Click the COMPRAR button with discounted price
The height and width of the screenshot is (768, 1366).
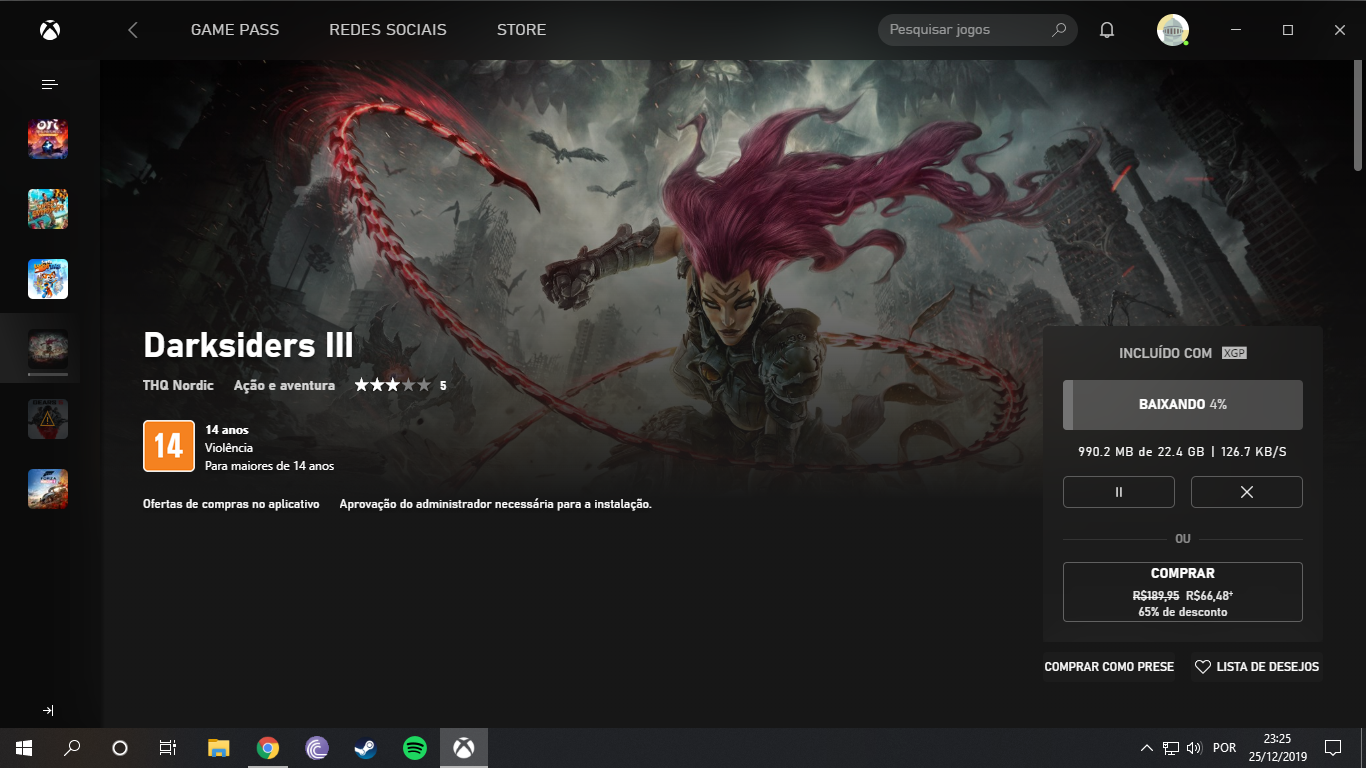[x=1183, y=592]
